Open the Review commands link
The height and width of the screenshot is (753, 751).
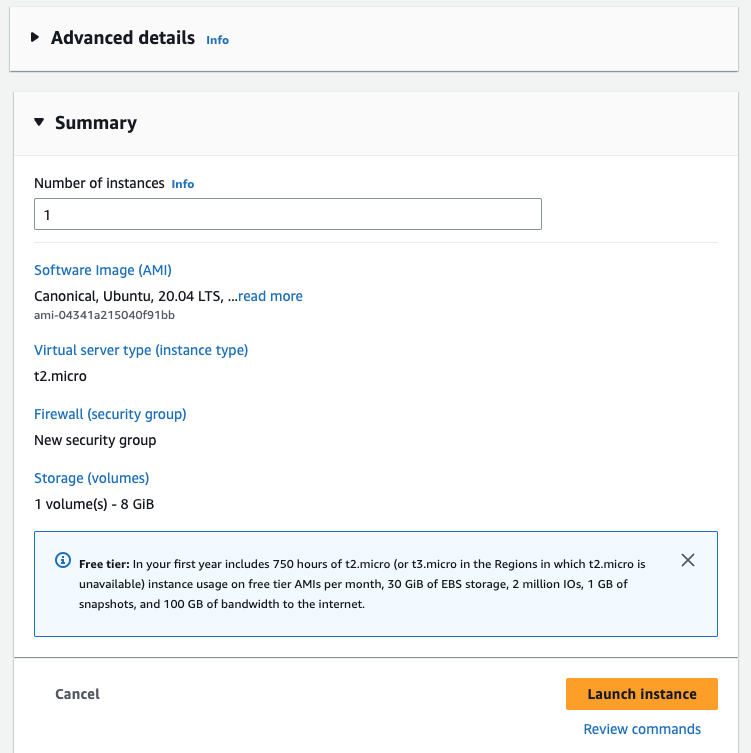point(642,729)
